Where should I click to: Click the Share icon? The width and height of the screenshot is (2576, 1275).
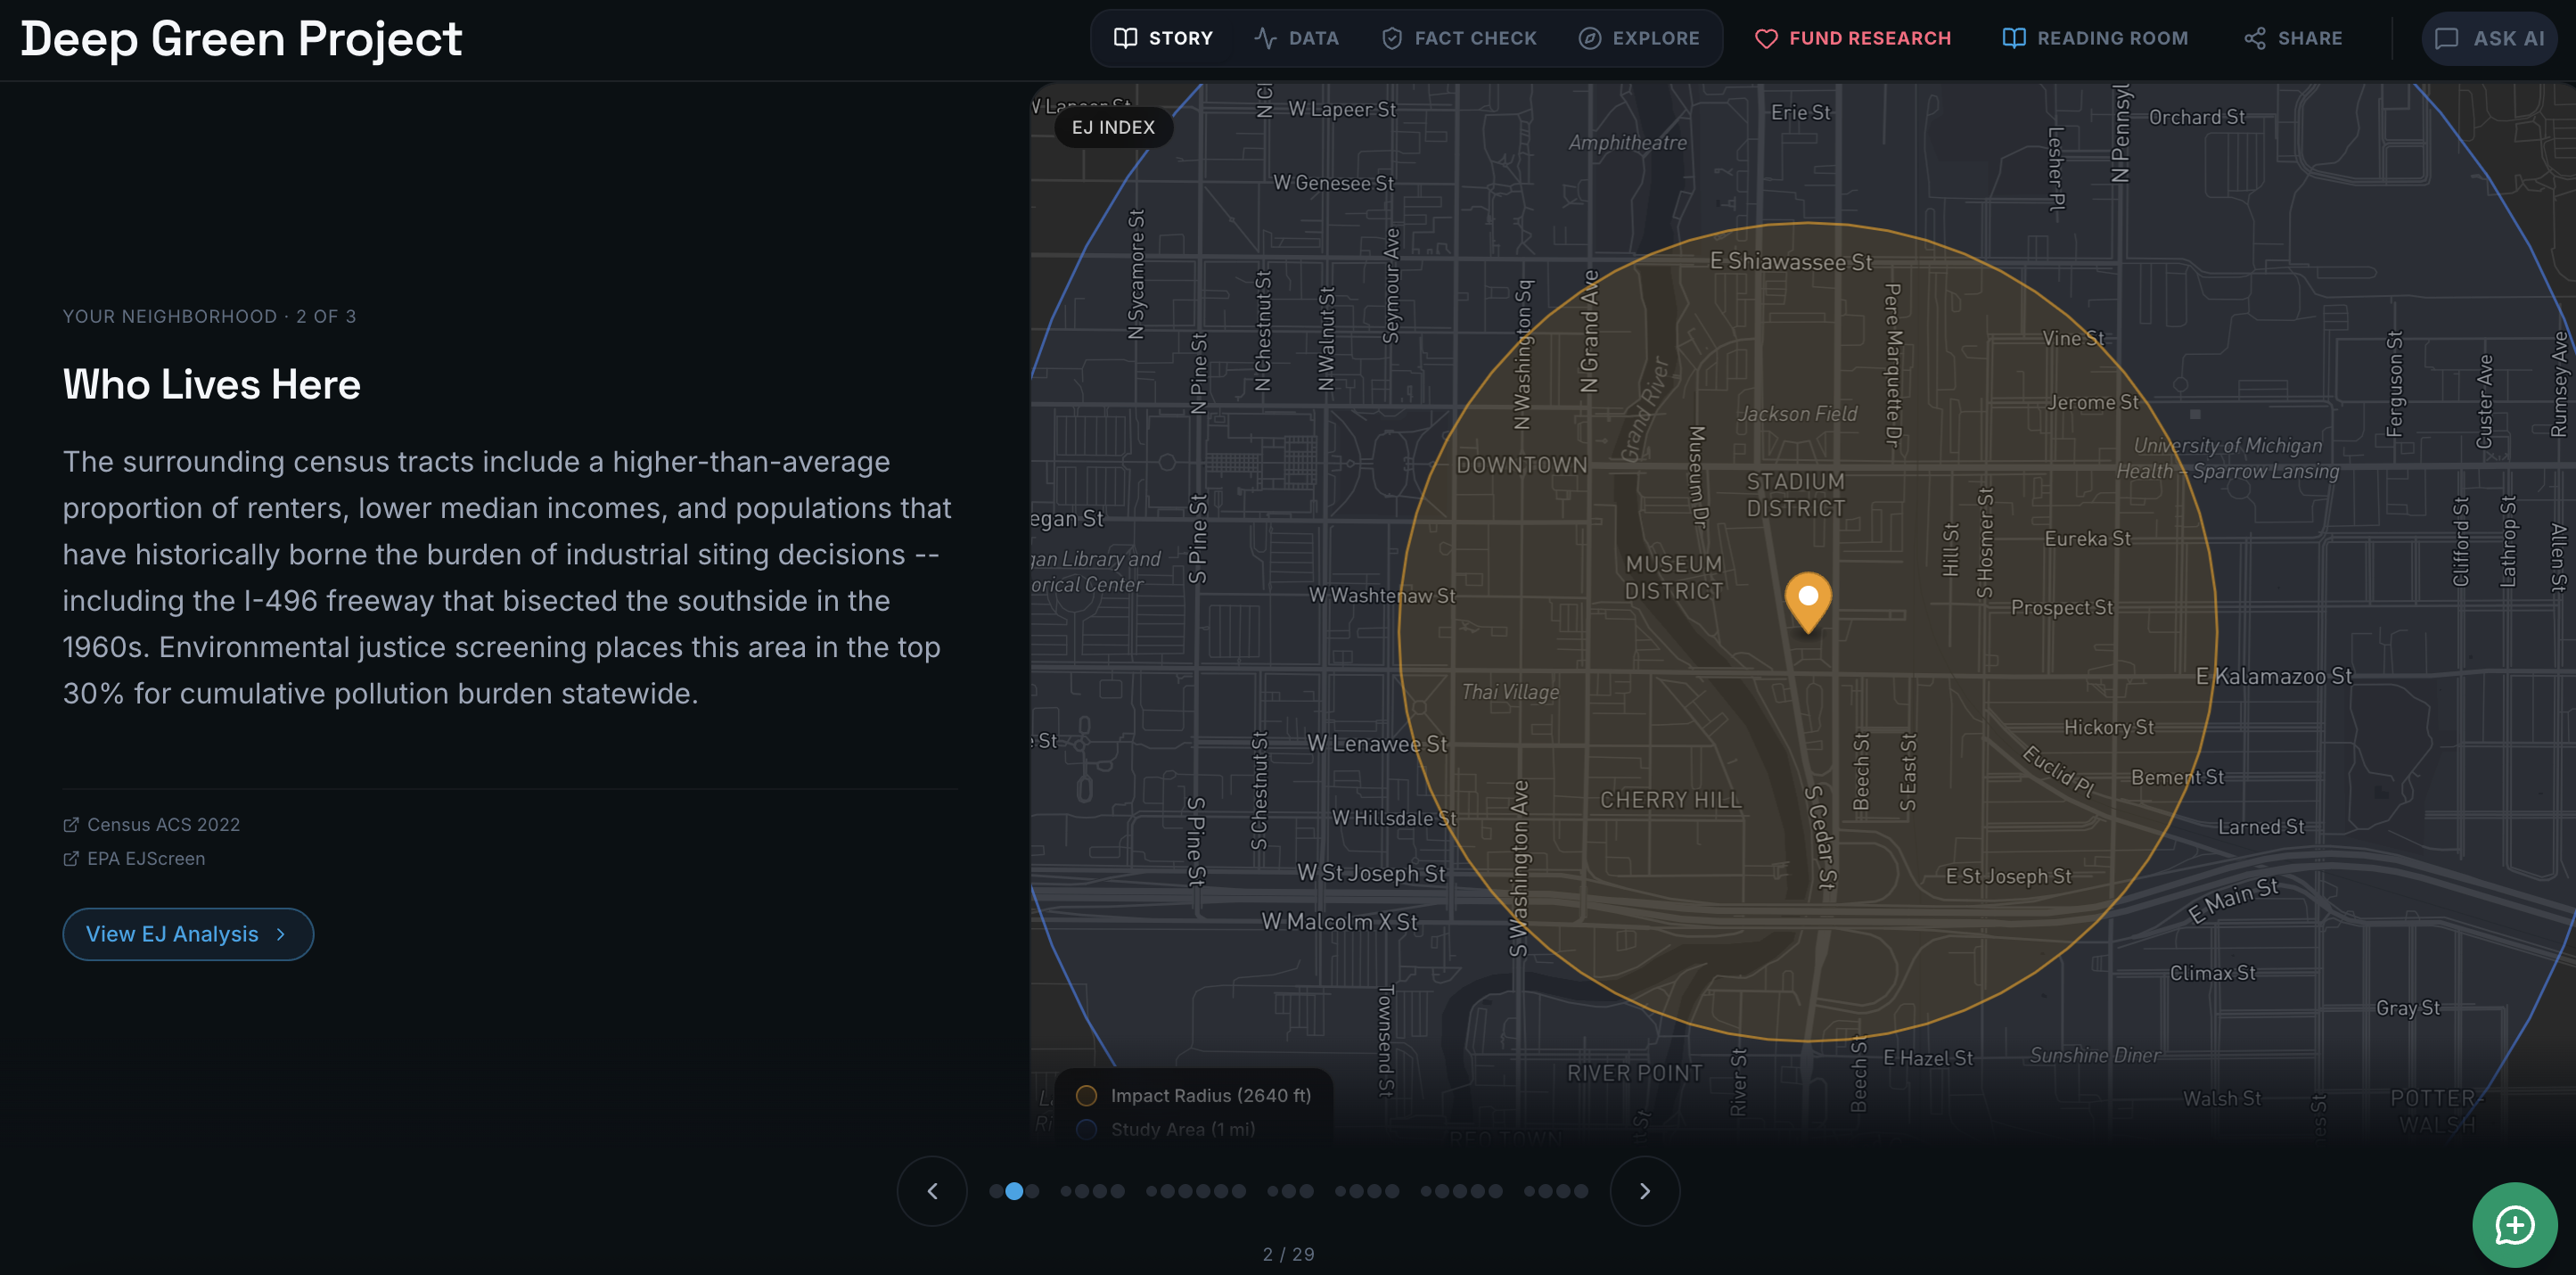point(2254,38)
